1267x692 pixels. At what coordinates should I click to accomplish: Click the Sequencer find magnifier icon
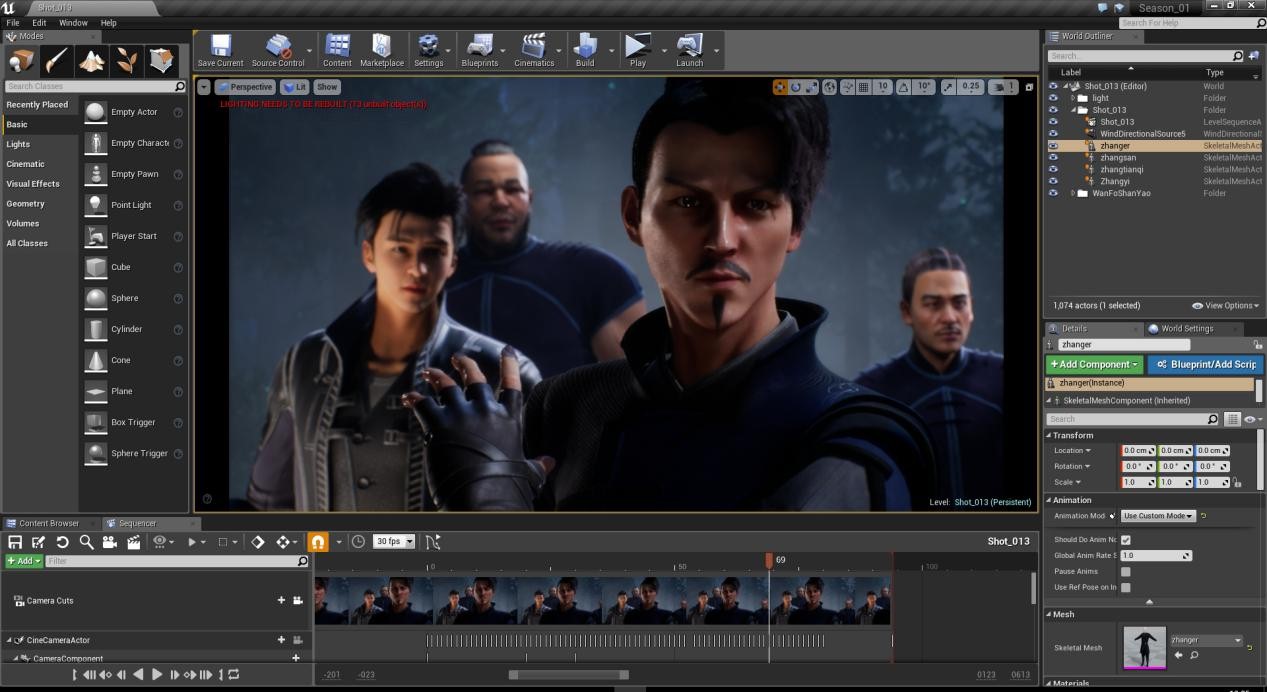pos(86,542)
